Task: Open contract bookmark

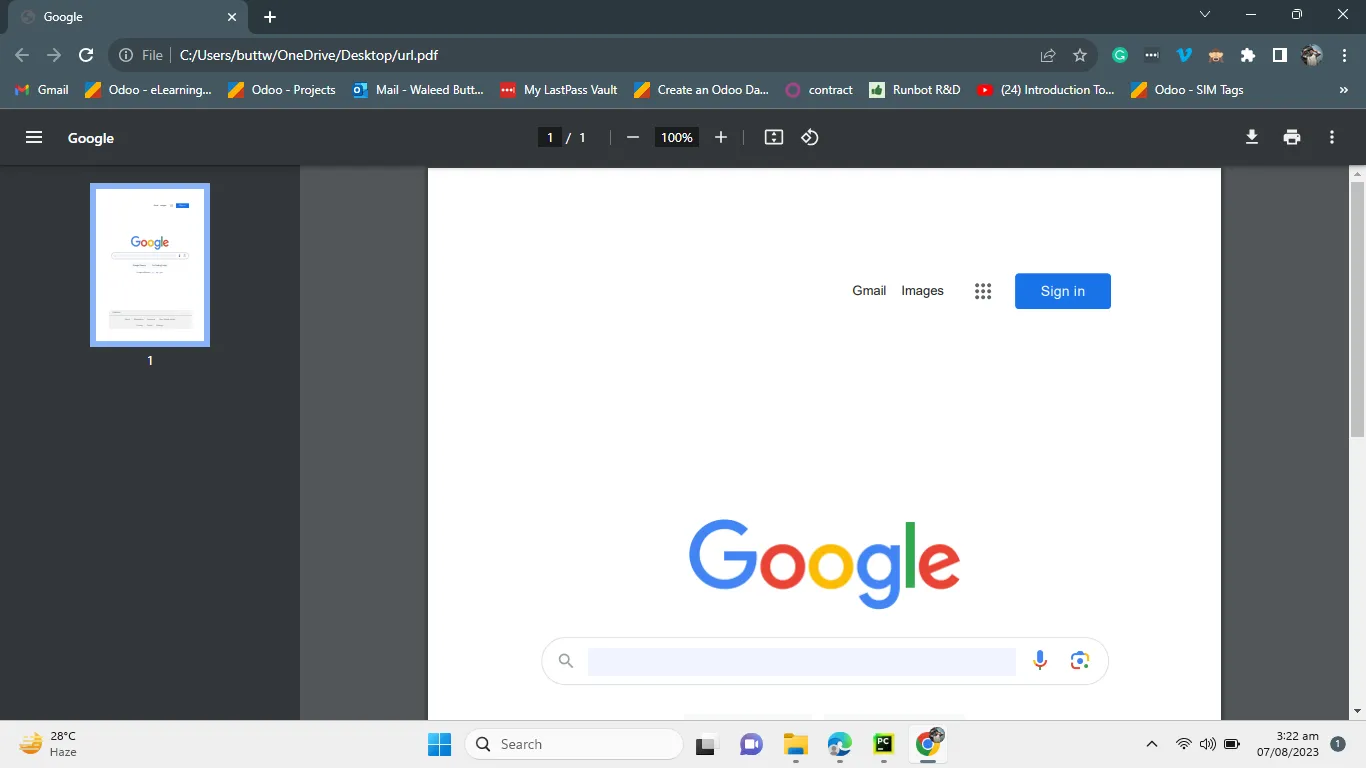Action: point(819,90)
